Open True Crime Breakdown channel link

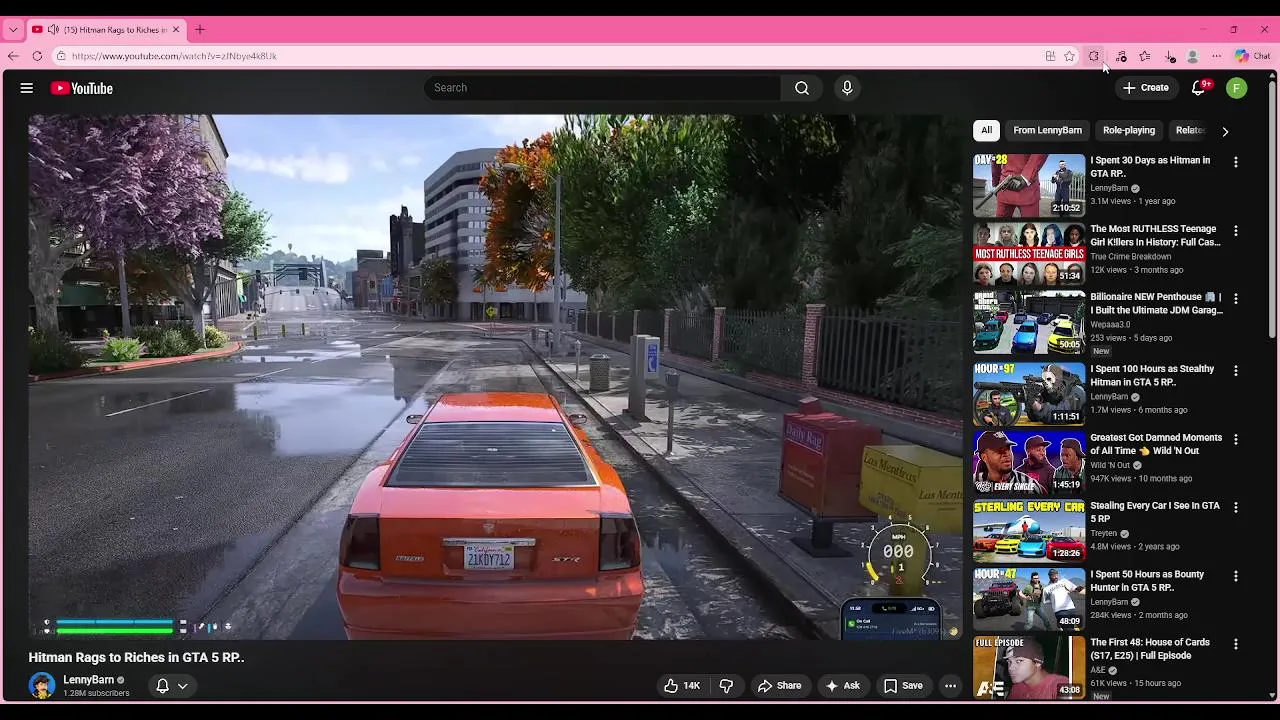[1130, 257]
